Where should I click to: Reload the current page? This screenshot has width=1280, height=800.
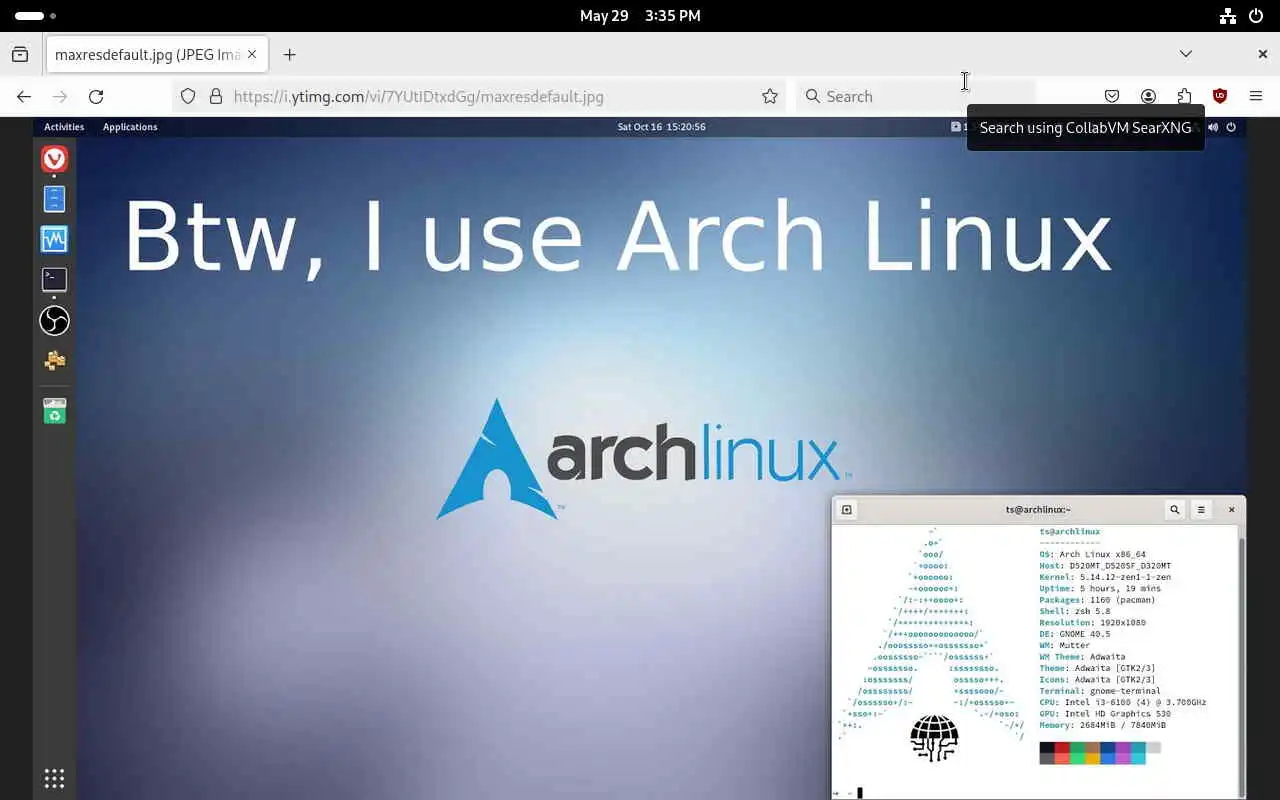[x=96, y=96]
